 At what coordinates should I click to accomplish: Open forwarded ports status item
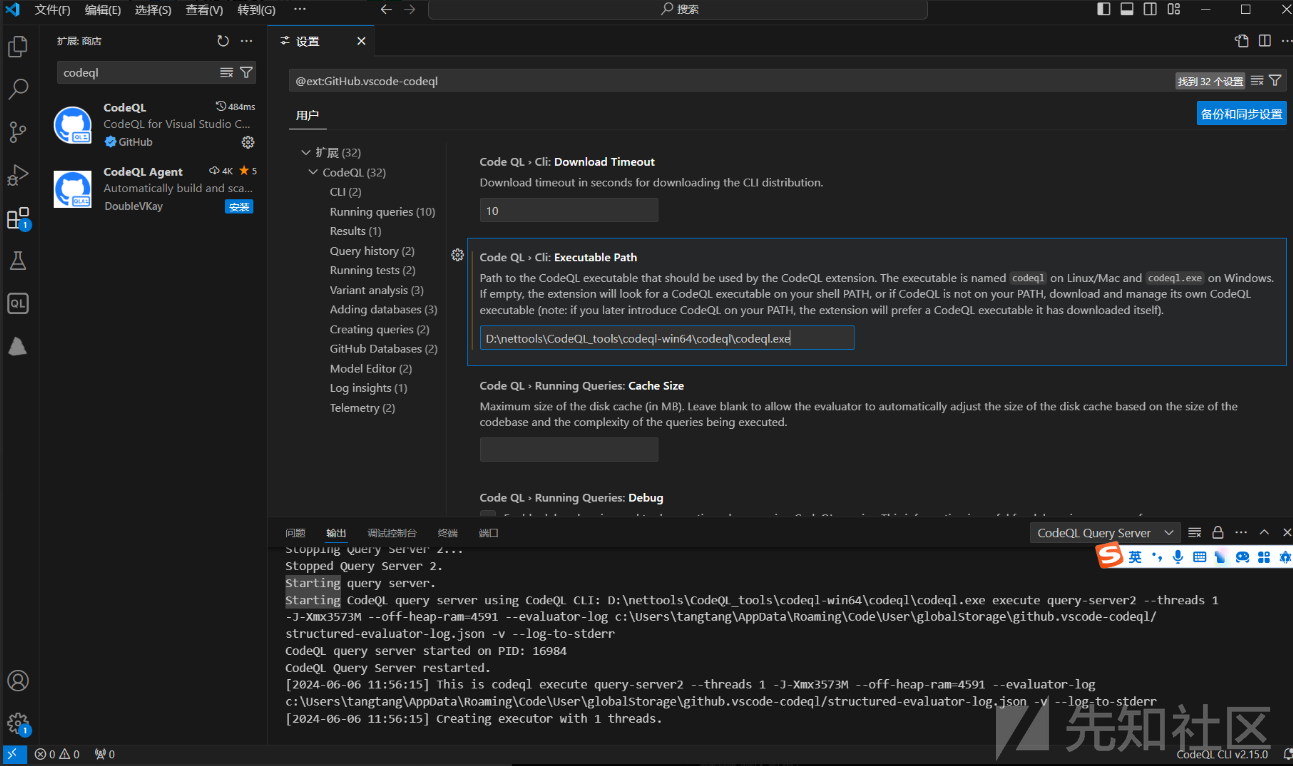[x=104, y=754]
